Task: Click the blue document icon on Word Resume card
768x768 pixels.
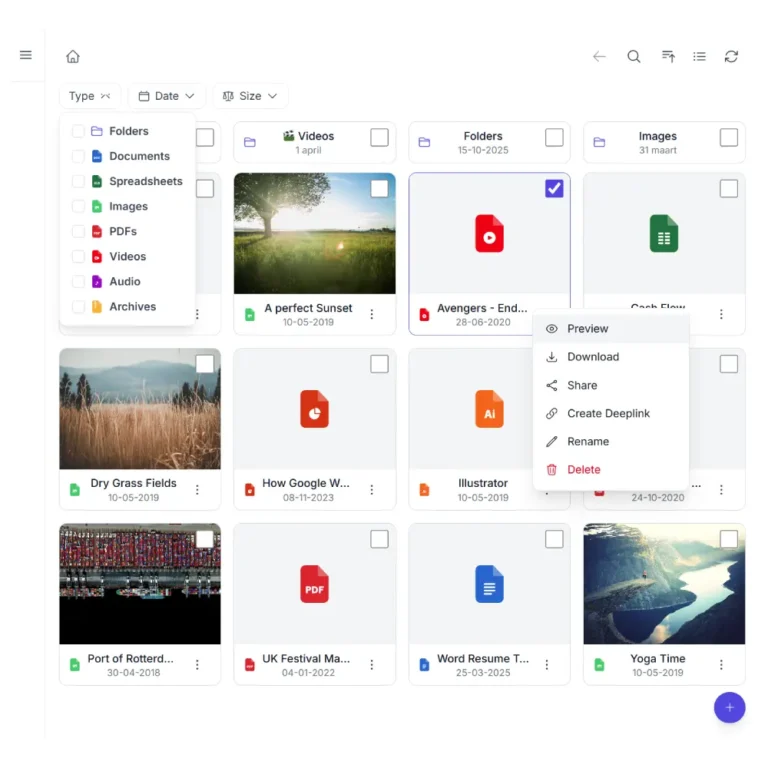Action: click(489, 584)
